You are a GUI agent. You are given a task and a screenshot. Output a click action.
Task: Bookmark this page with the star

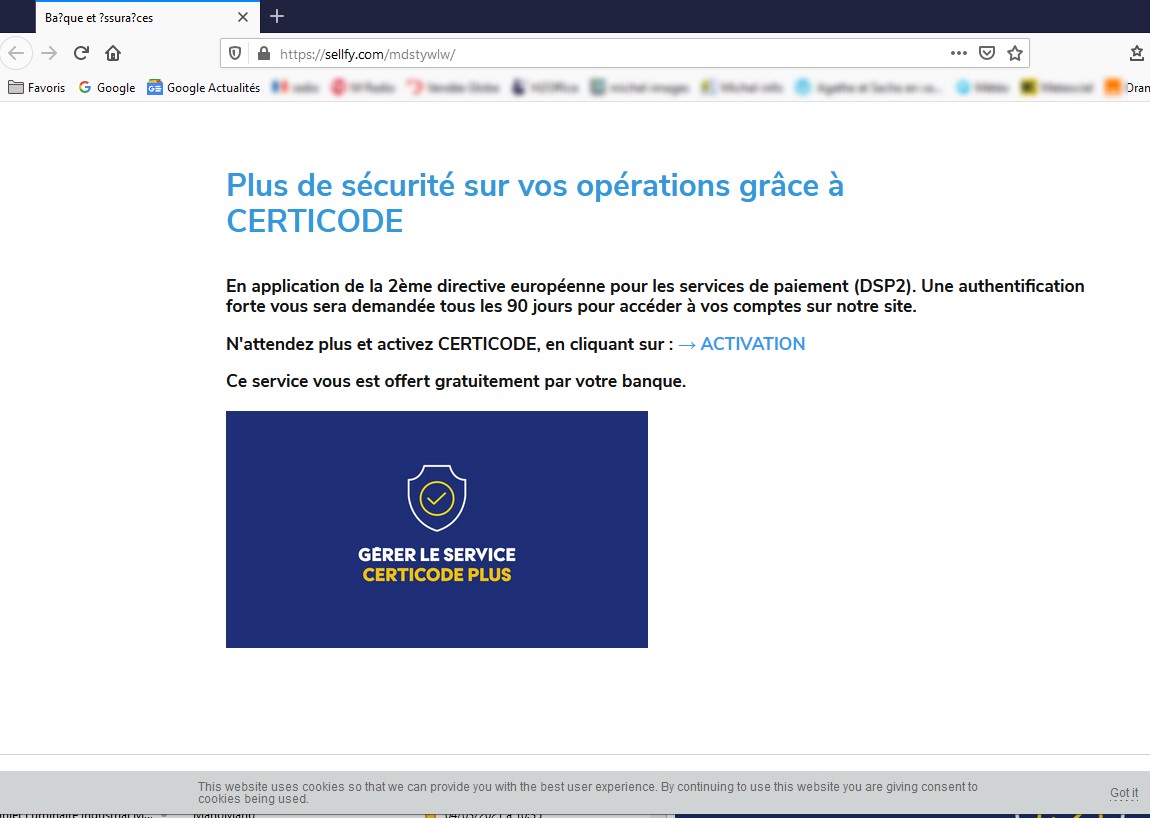pos(1015,53)
